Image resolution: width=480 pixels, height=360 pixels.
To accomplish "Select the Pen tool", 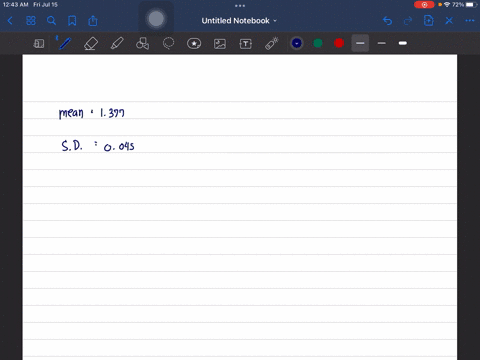I will click(65, 43).
